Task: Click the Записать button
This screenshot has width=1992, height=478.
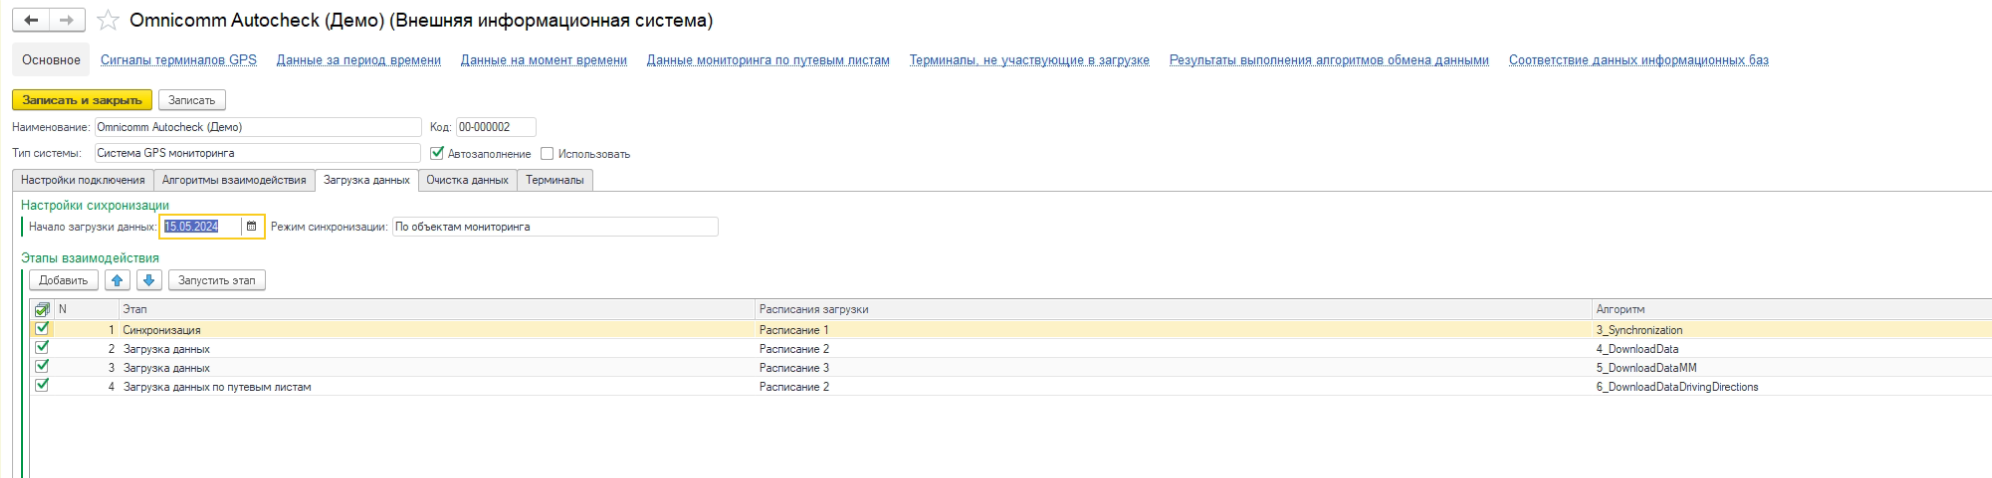Action: click(191, 100)
